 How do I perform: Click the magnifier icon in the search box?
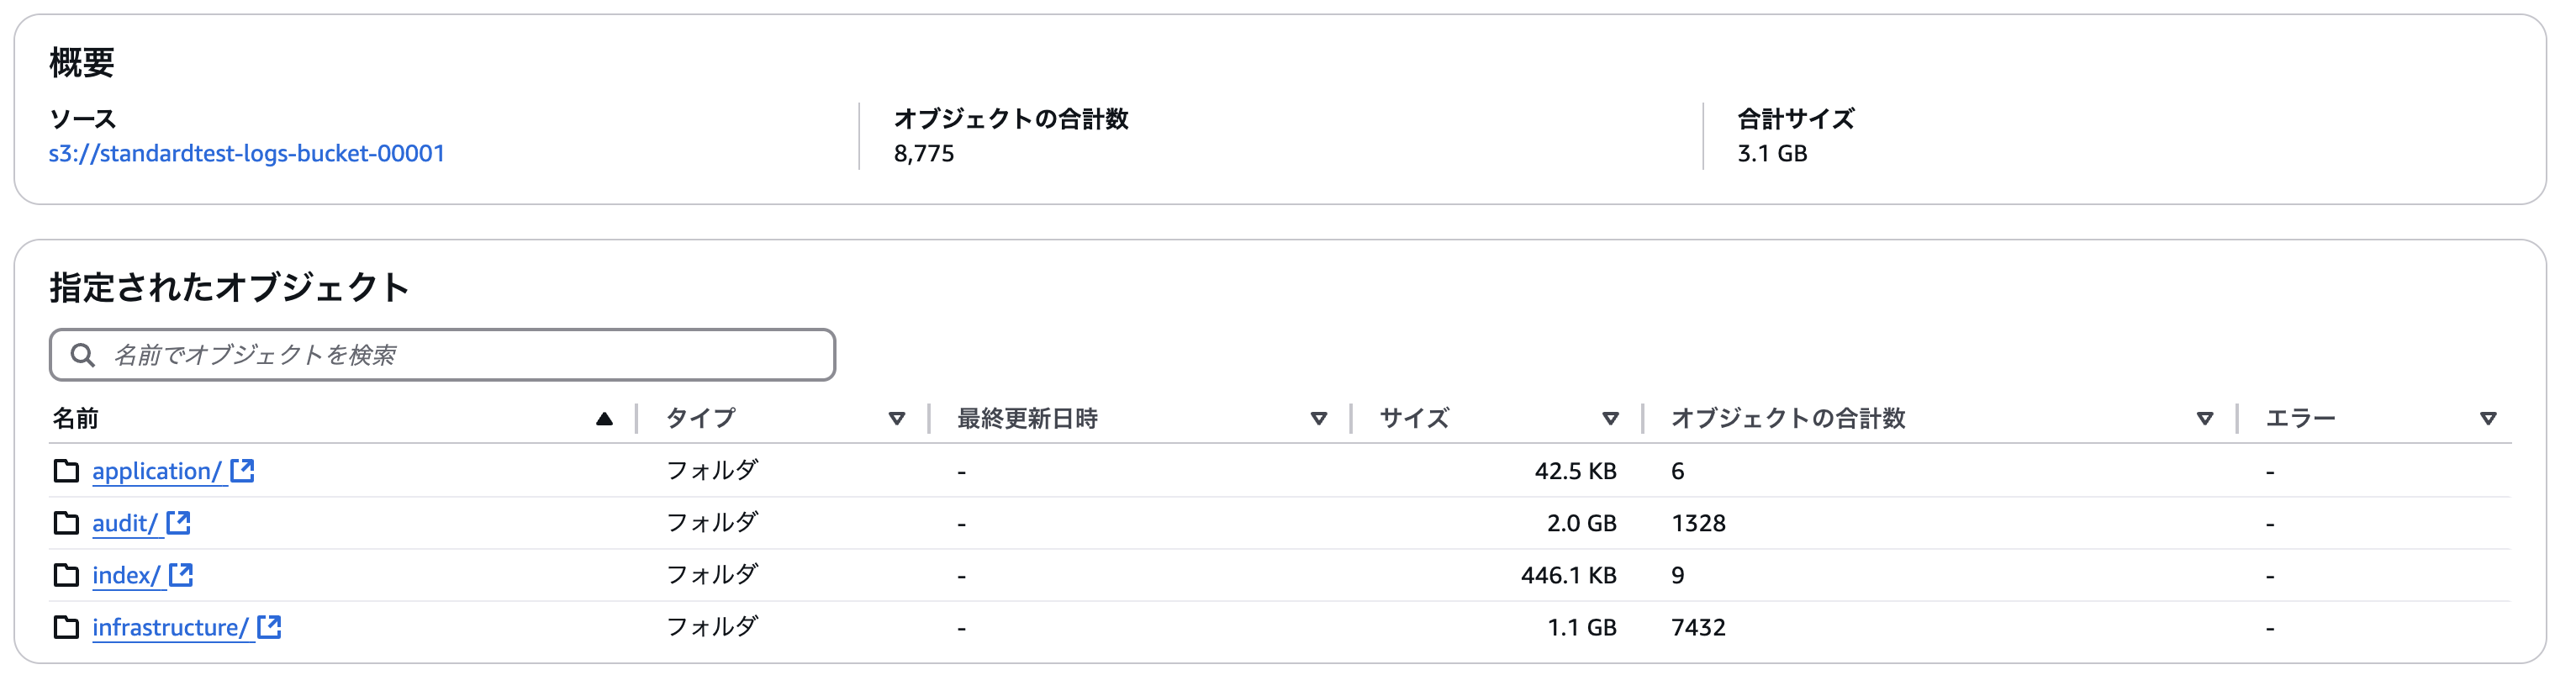click(x=83, y=355)
